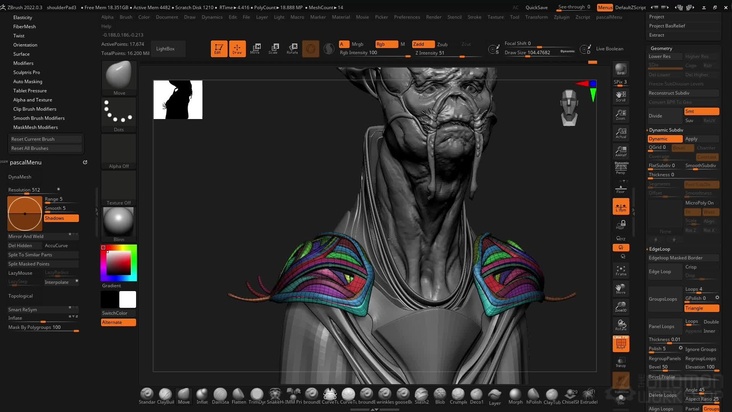Image resolution: width=732 pixels, height=412 pixels.
Task: Expand the Alpha and Texture submenu
Action: click(x=33, y=100)
